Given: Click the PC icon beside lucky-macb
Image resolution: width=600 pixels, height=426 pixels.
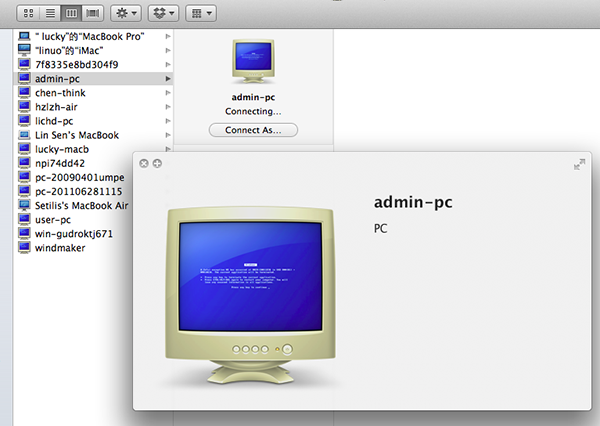Looking at the screenshot, I should tap(24, 149).
